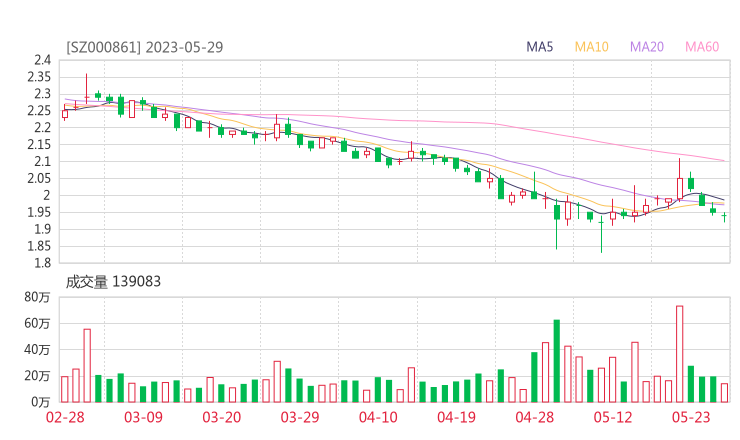
Task: Click the '0万' volume axis label
Action: (x=41, y=402)
